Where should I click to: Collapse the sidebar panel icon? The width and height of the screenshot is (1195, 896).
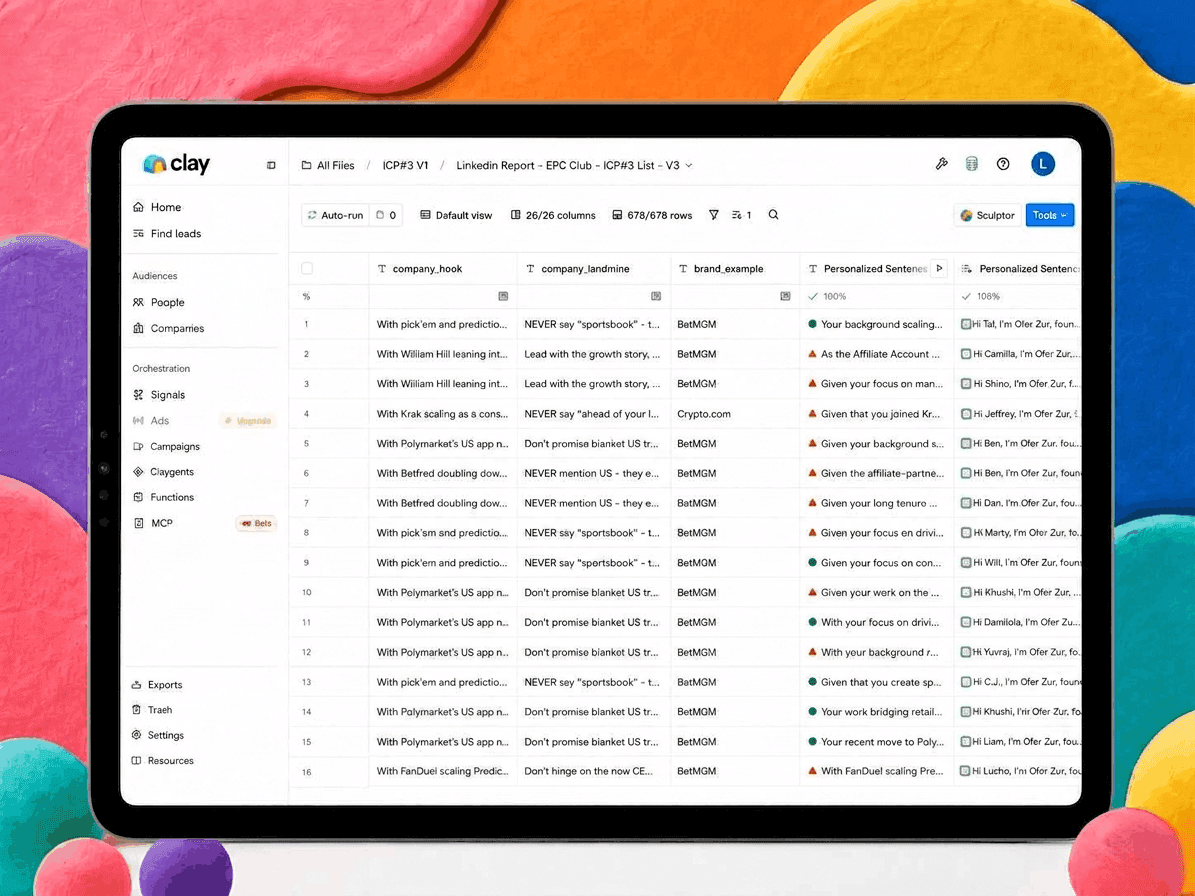pyautogui.click(x=271, y=165)
